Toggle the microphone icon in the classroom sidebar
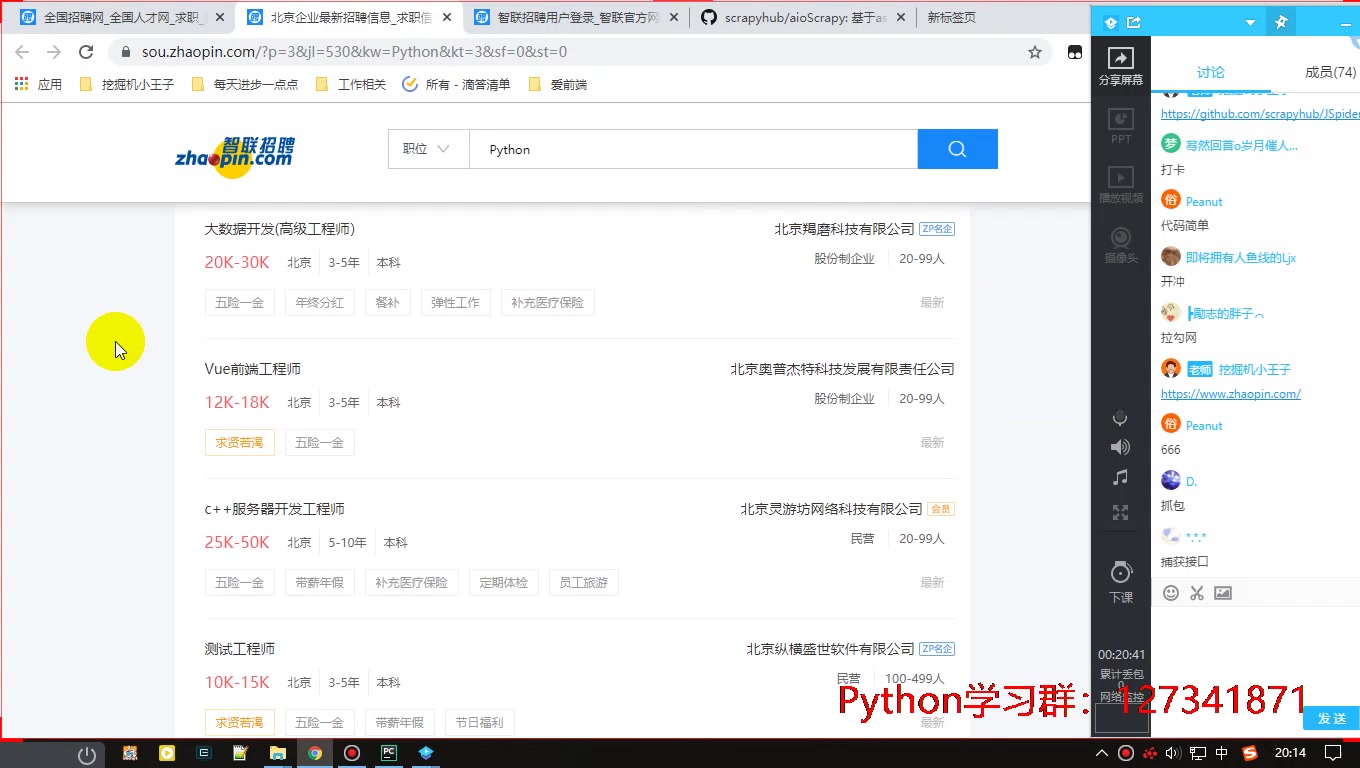Image resolution: width=1360 pixels, height=768 pixels. pyautogui.click(x=1120, y=418)
